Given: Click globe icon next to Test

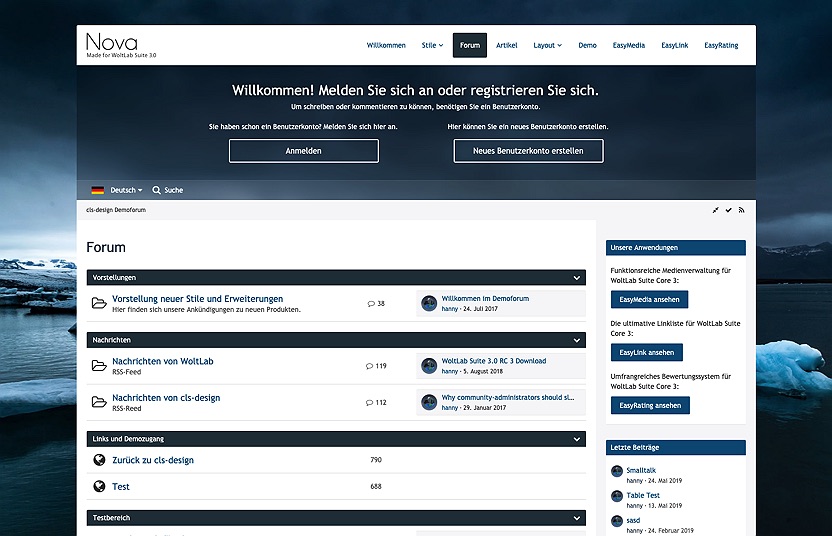Looking at the screenshot, I should coord(99,487).
